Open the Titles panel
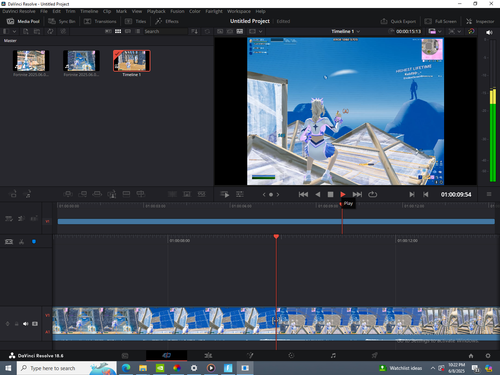This screenshot has width=500, height=375. tap(136, 21)
